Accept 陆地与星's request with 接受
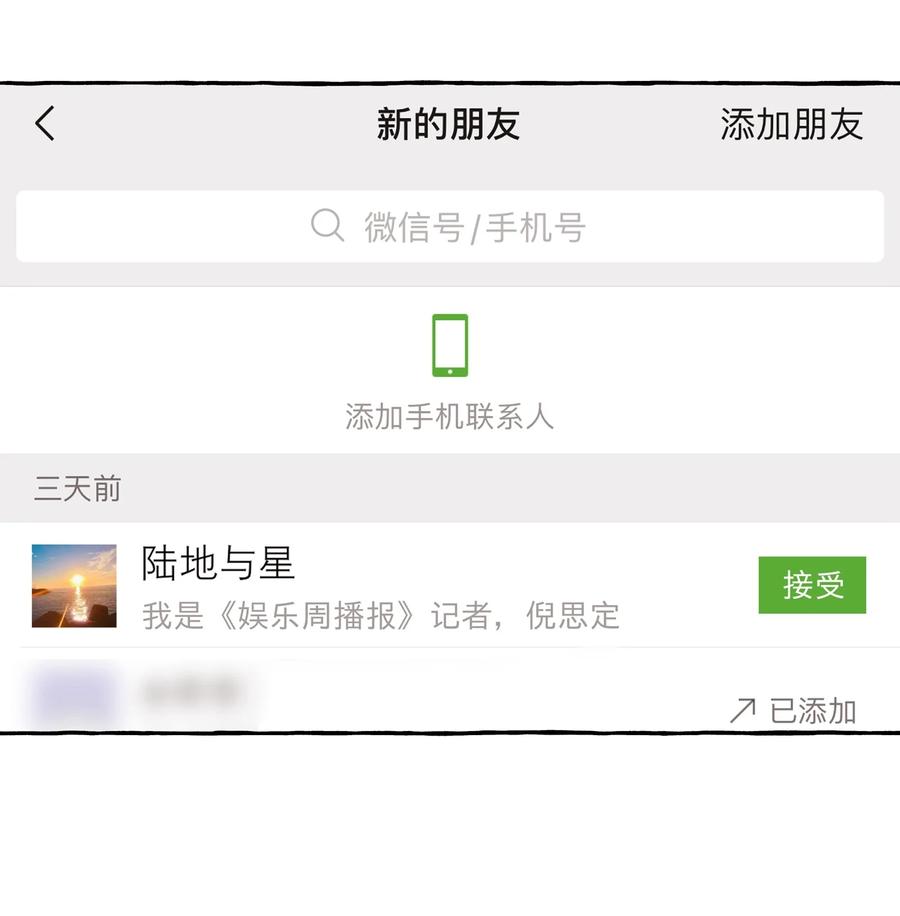The width and height of the screenshot is (900, 916). [x=812, y=585]
